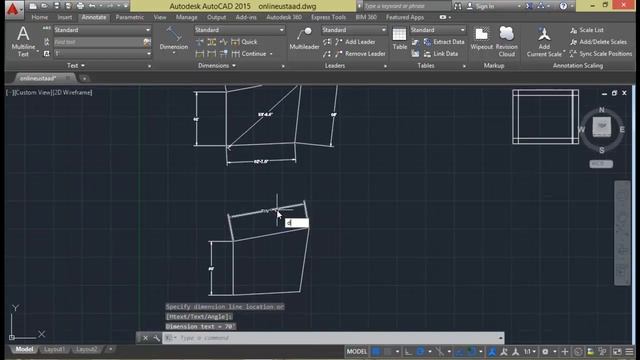Click Remove Leader button
The height and width of the screenshot is (360, 640).
click(360, 53)
